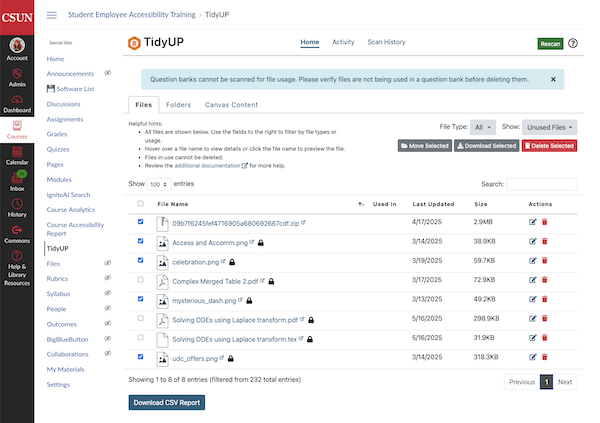Open the Admin shield icon
The height and width of the screenshot is (423, 600).
[x=17, y=73]
